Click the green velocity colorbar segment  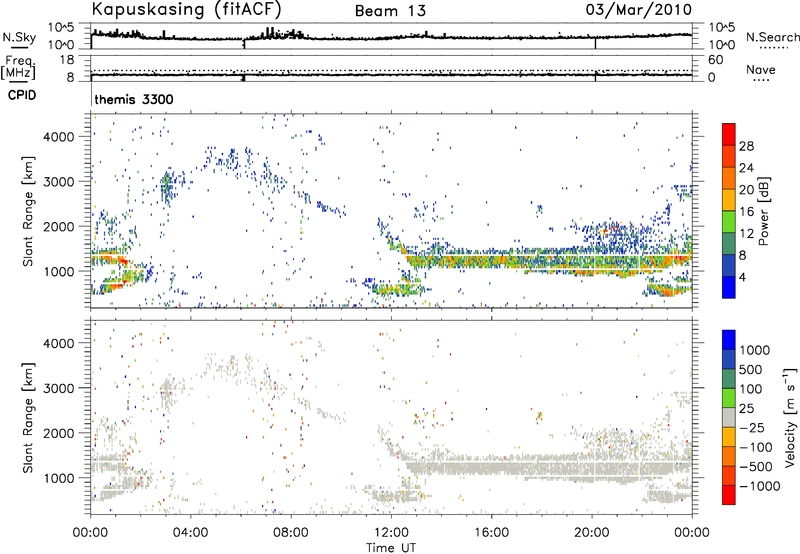click(729, 398)
